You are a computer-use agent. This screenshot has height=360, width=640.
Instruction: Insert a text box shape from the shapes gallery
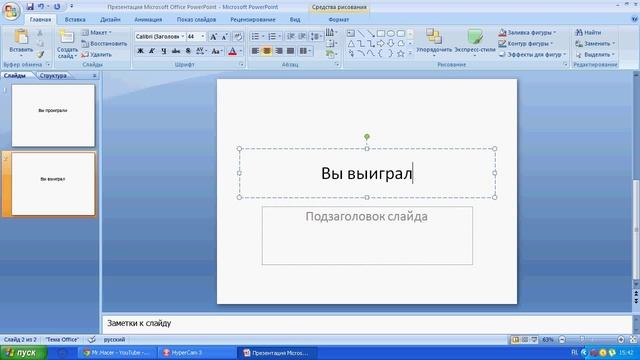coord(351,33)
